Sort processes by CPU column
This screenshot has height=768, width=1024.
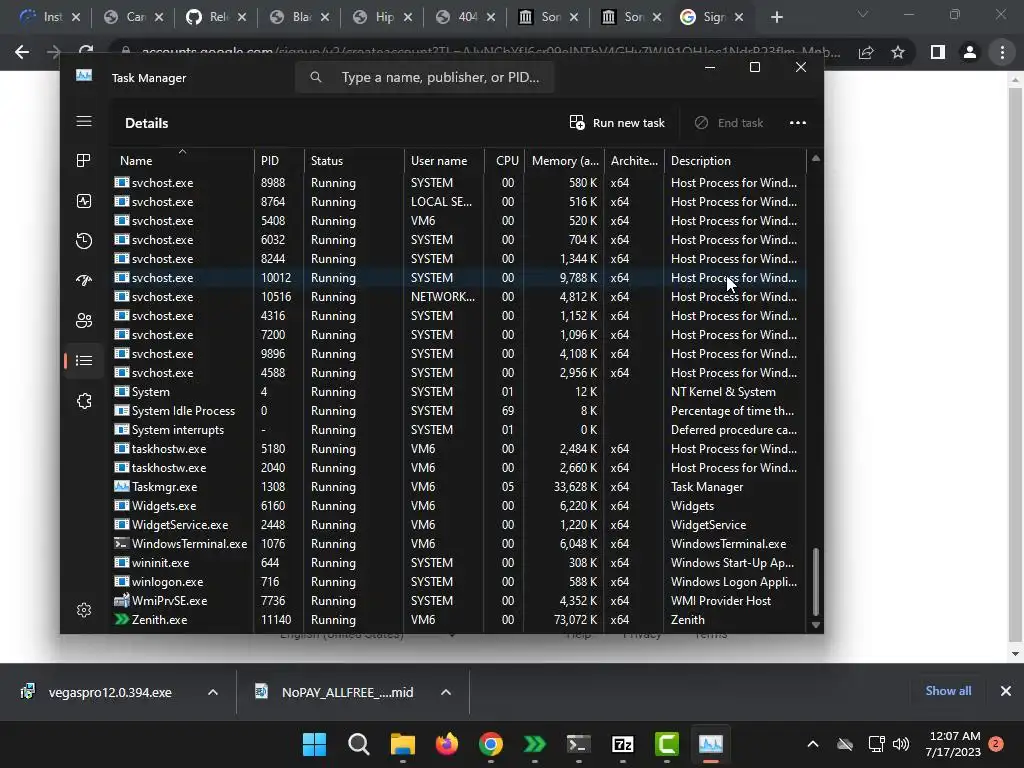(505, 161)
